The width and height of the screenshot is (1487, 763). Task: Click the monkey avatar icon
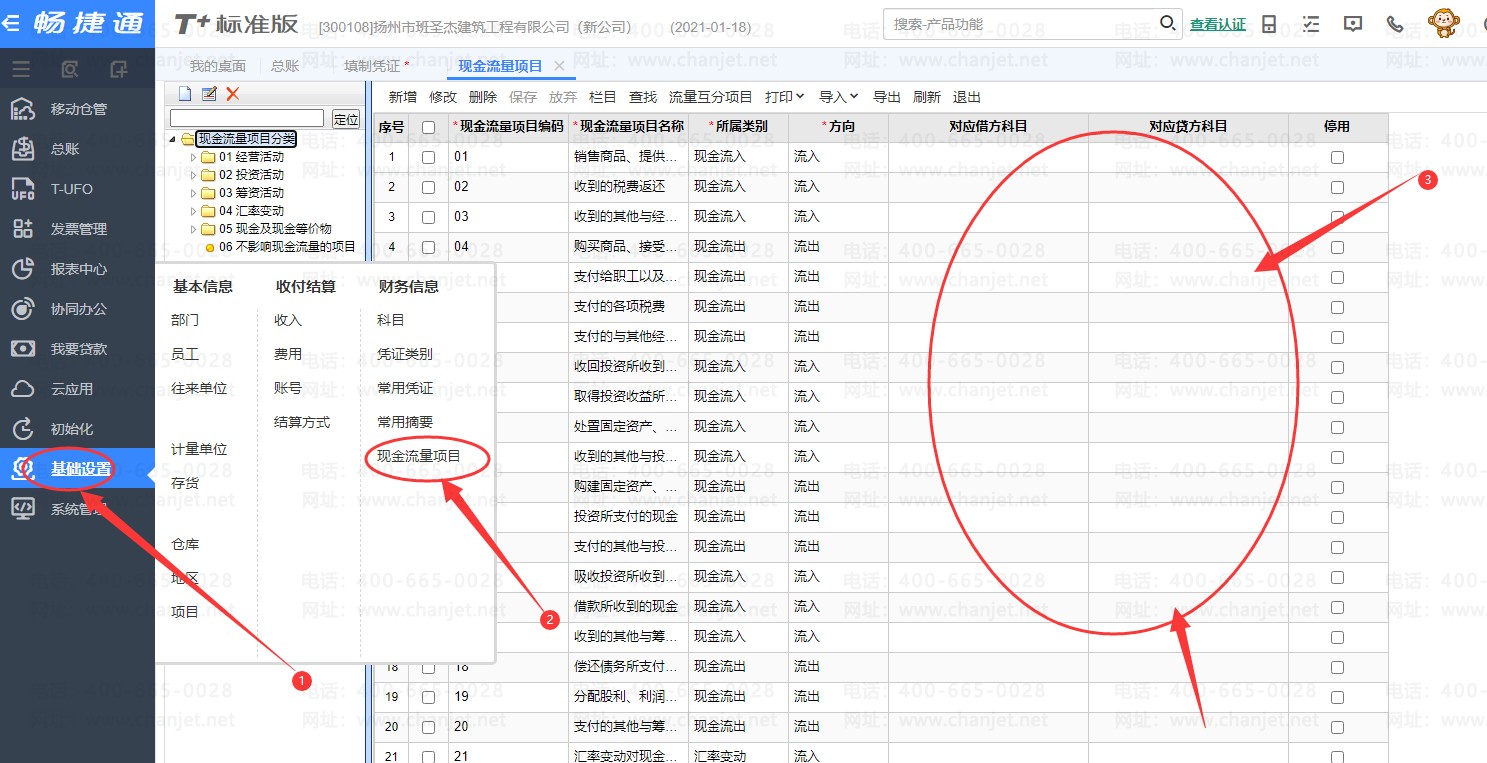(1442, 23)
